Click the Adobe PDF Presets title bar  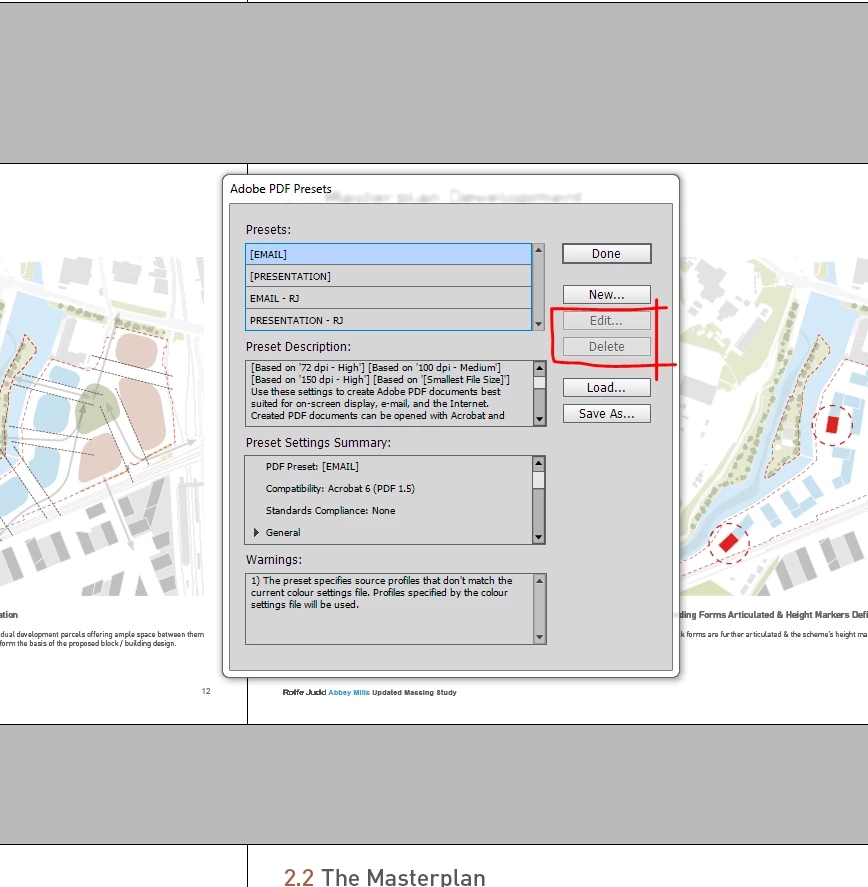click(x=451, y=189)
